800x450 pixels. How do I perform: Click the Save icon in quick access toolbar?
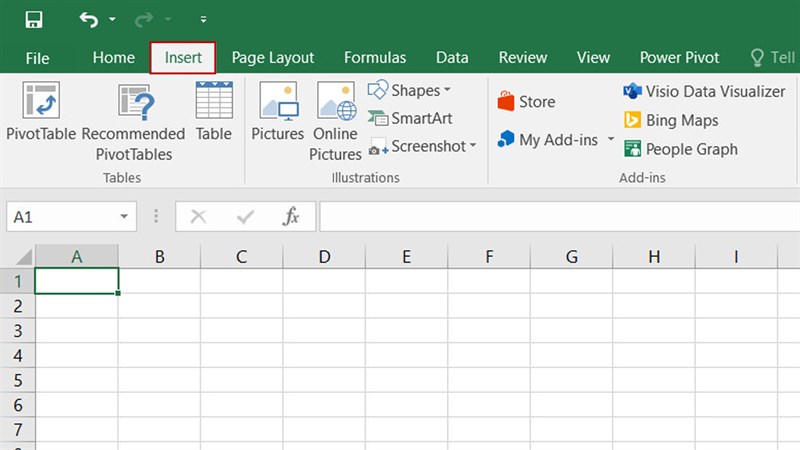(x=34, y=19)
